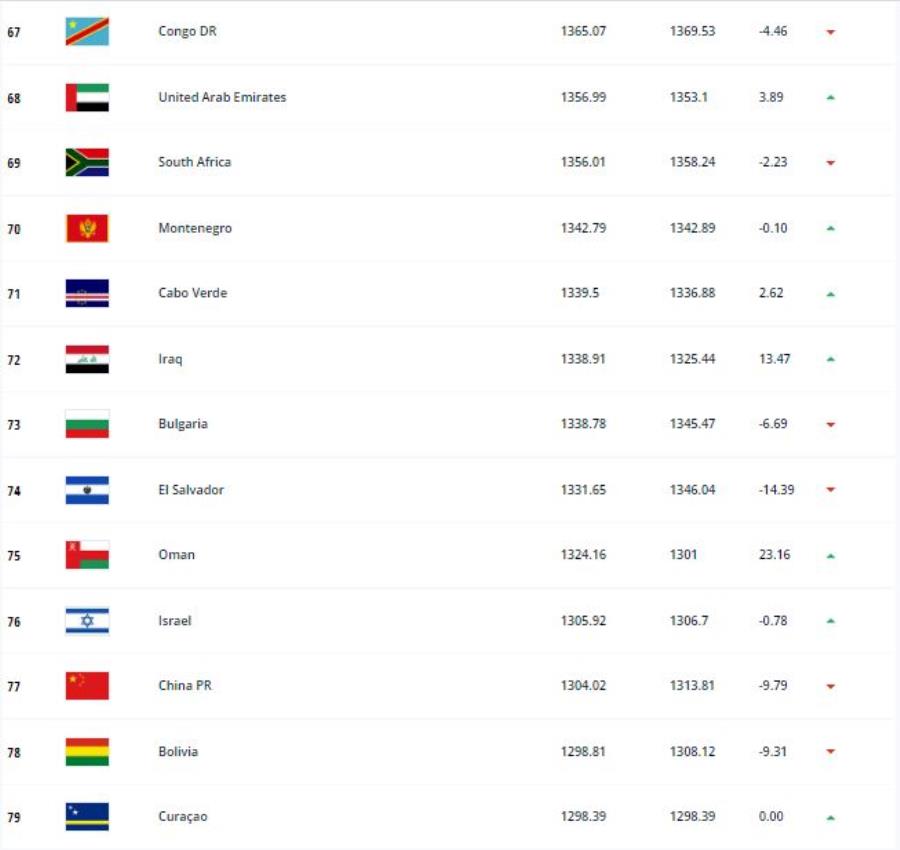This screenshot has height=850, width=900.
Task: Click the Curaçao flag icon
Action: point(87,817)
